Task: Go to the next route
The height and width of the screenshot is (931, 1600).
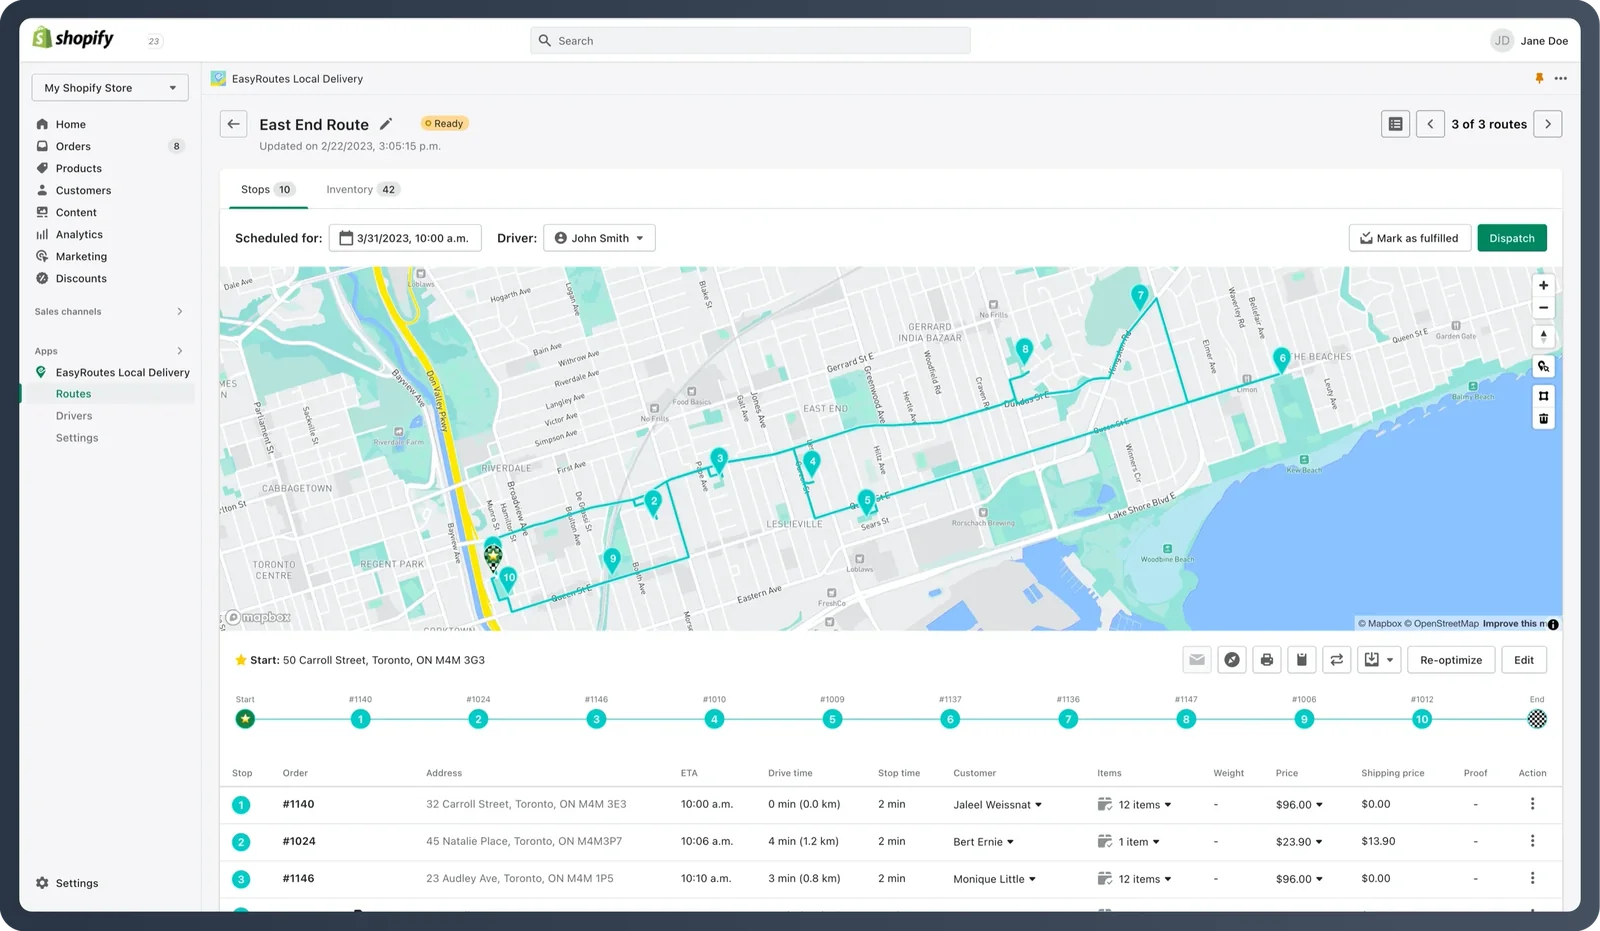Action: (x=1548, y=124)
